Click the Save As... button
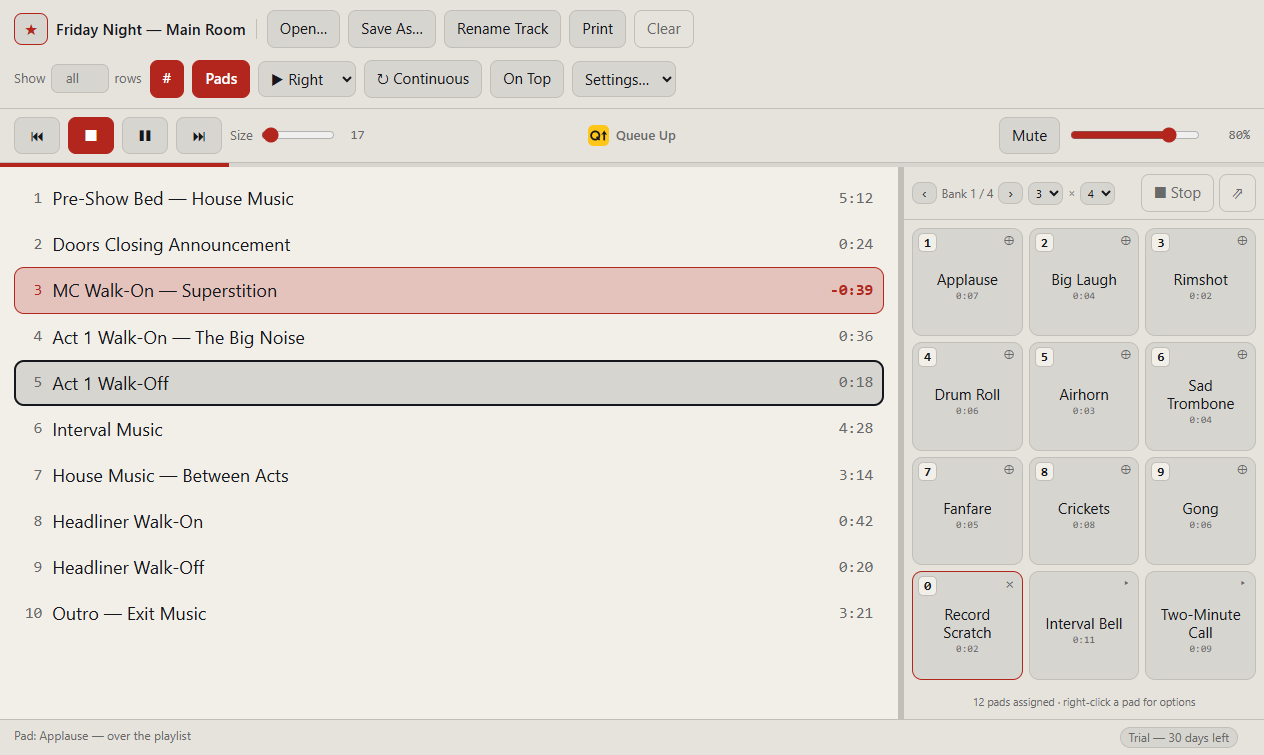The width and height of the screenshot is (1264, 755). [392, 29]
